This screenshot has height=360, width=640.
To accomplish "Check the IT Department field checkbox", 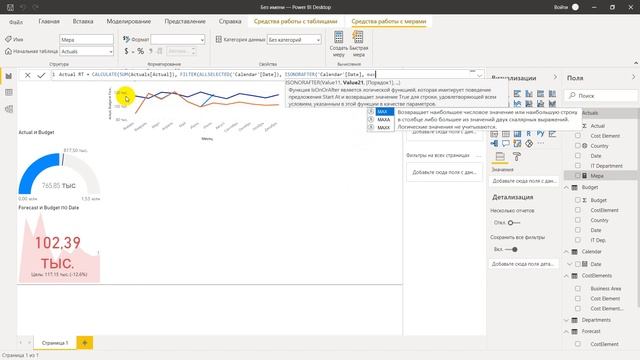I will 578,165.
